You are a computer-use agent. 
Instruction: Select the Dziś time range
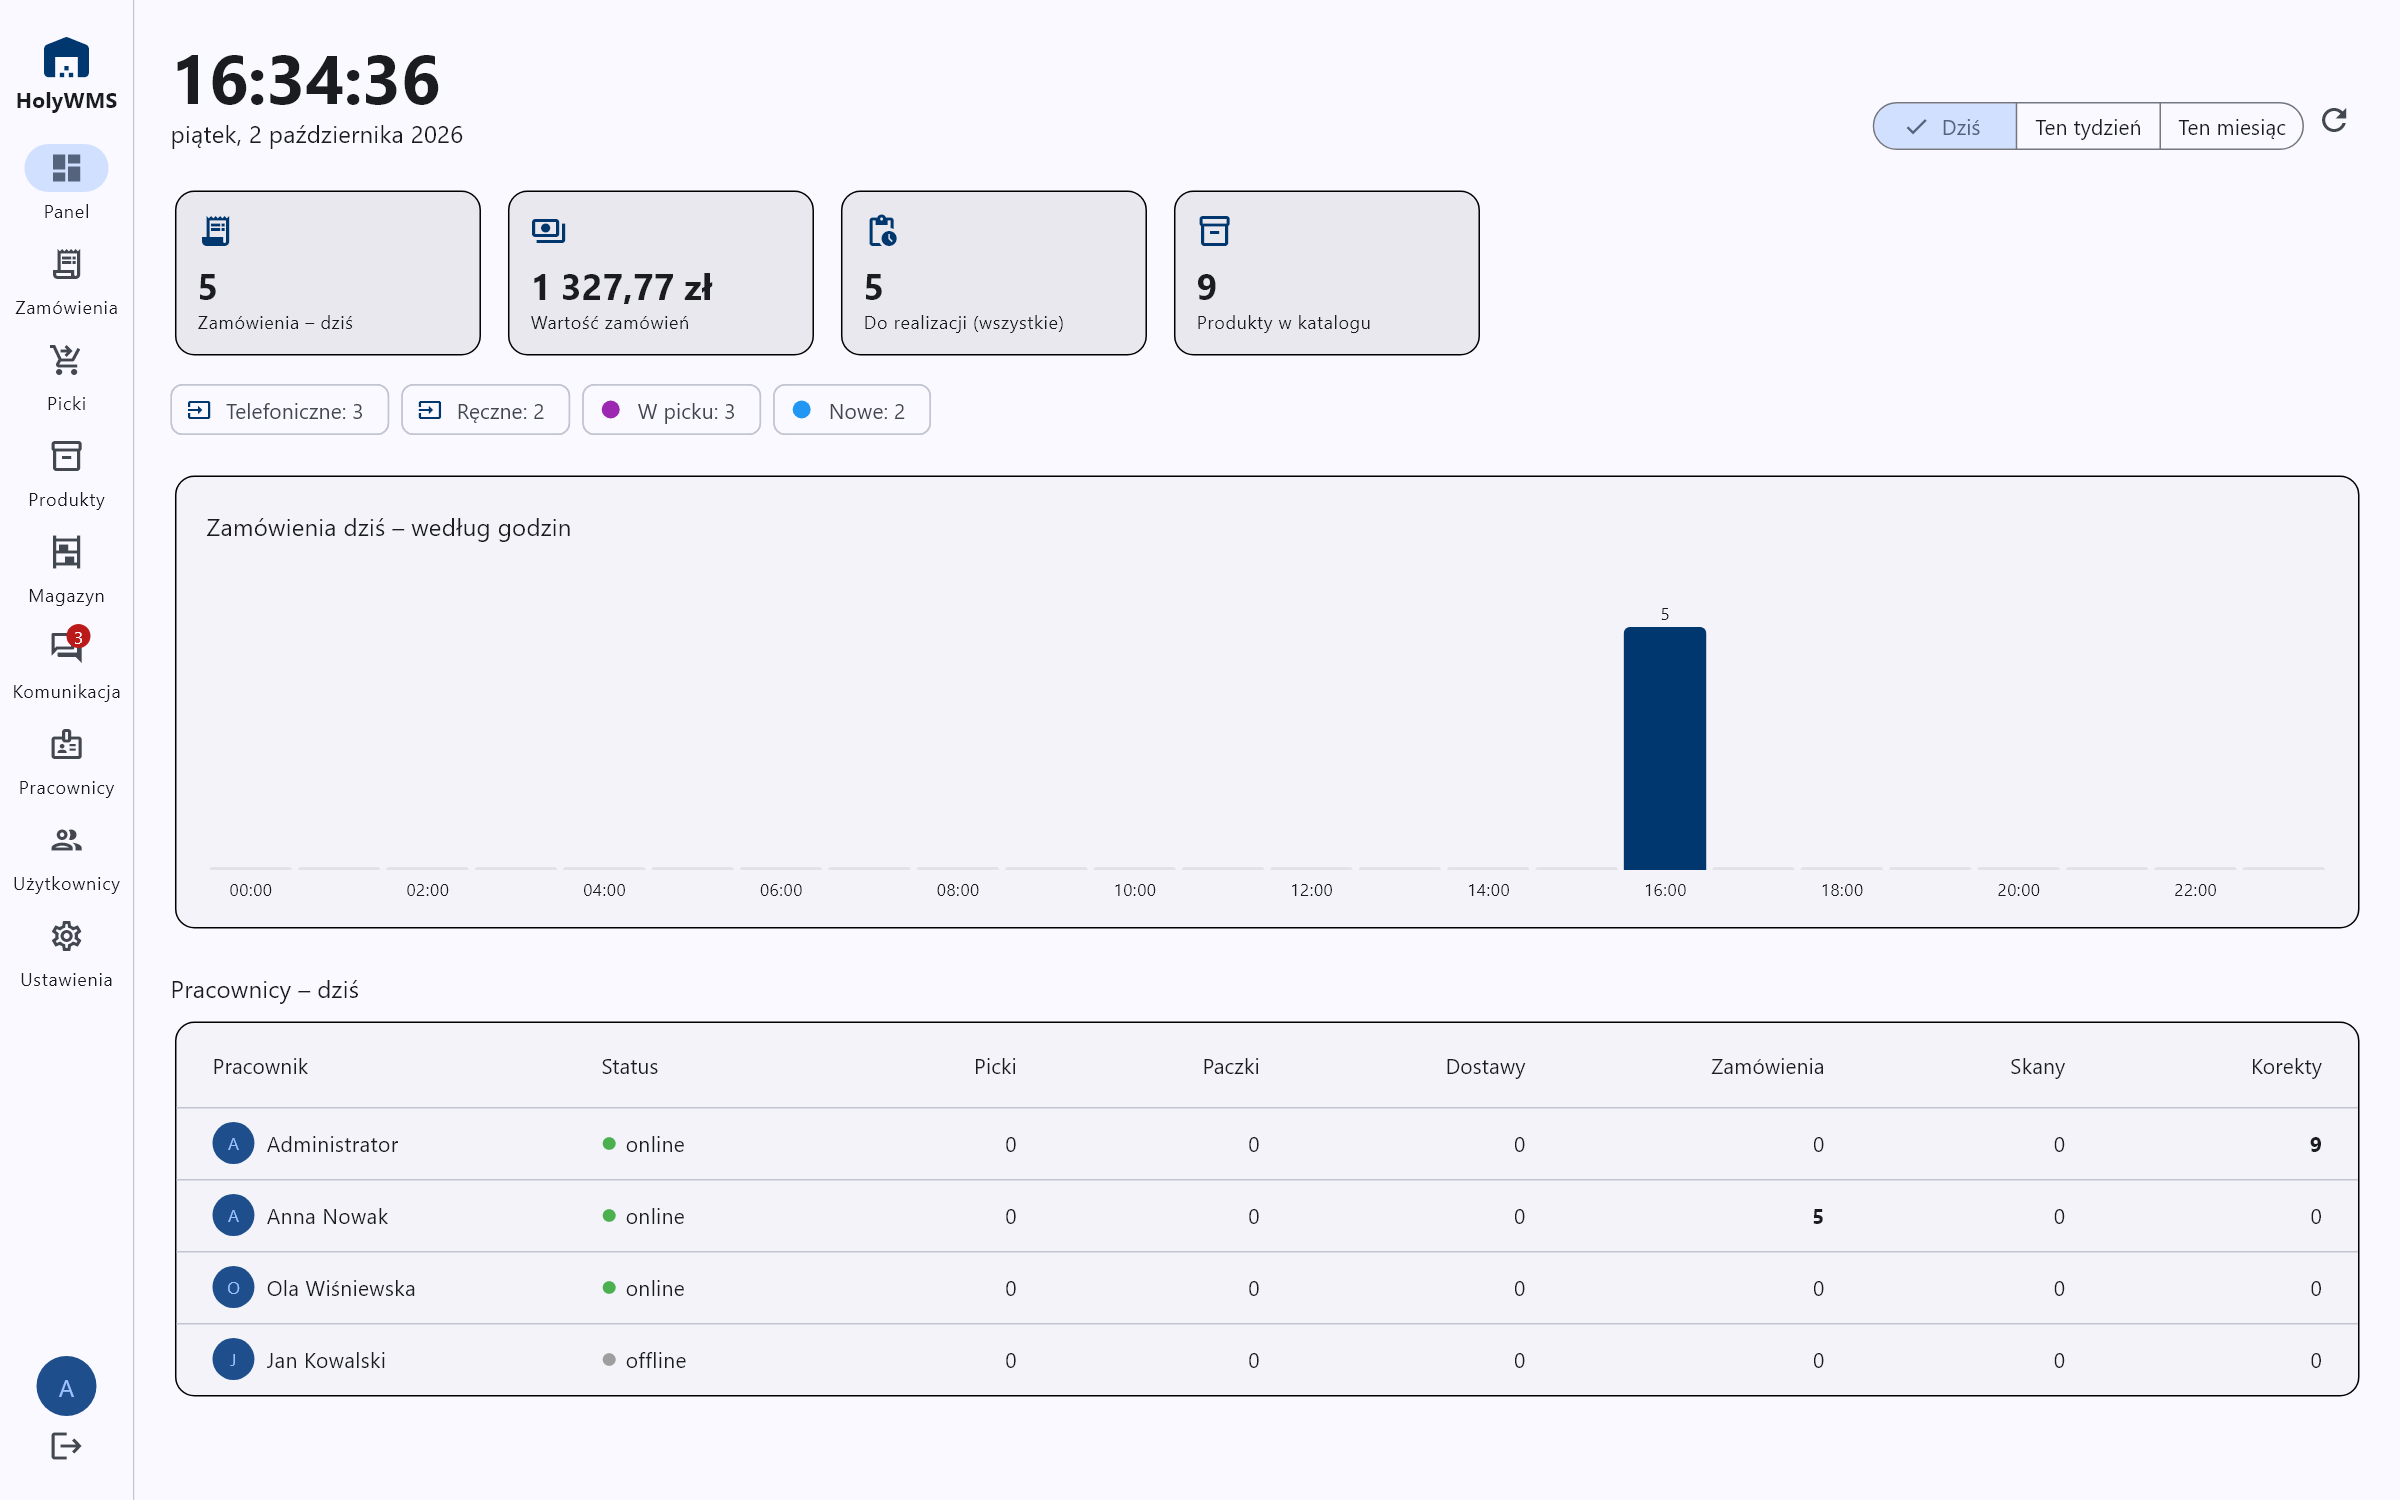[1944, 127]
